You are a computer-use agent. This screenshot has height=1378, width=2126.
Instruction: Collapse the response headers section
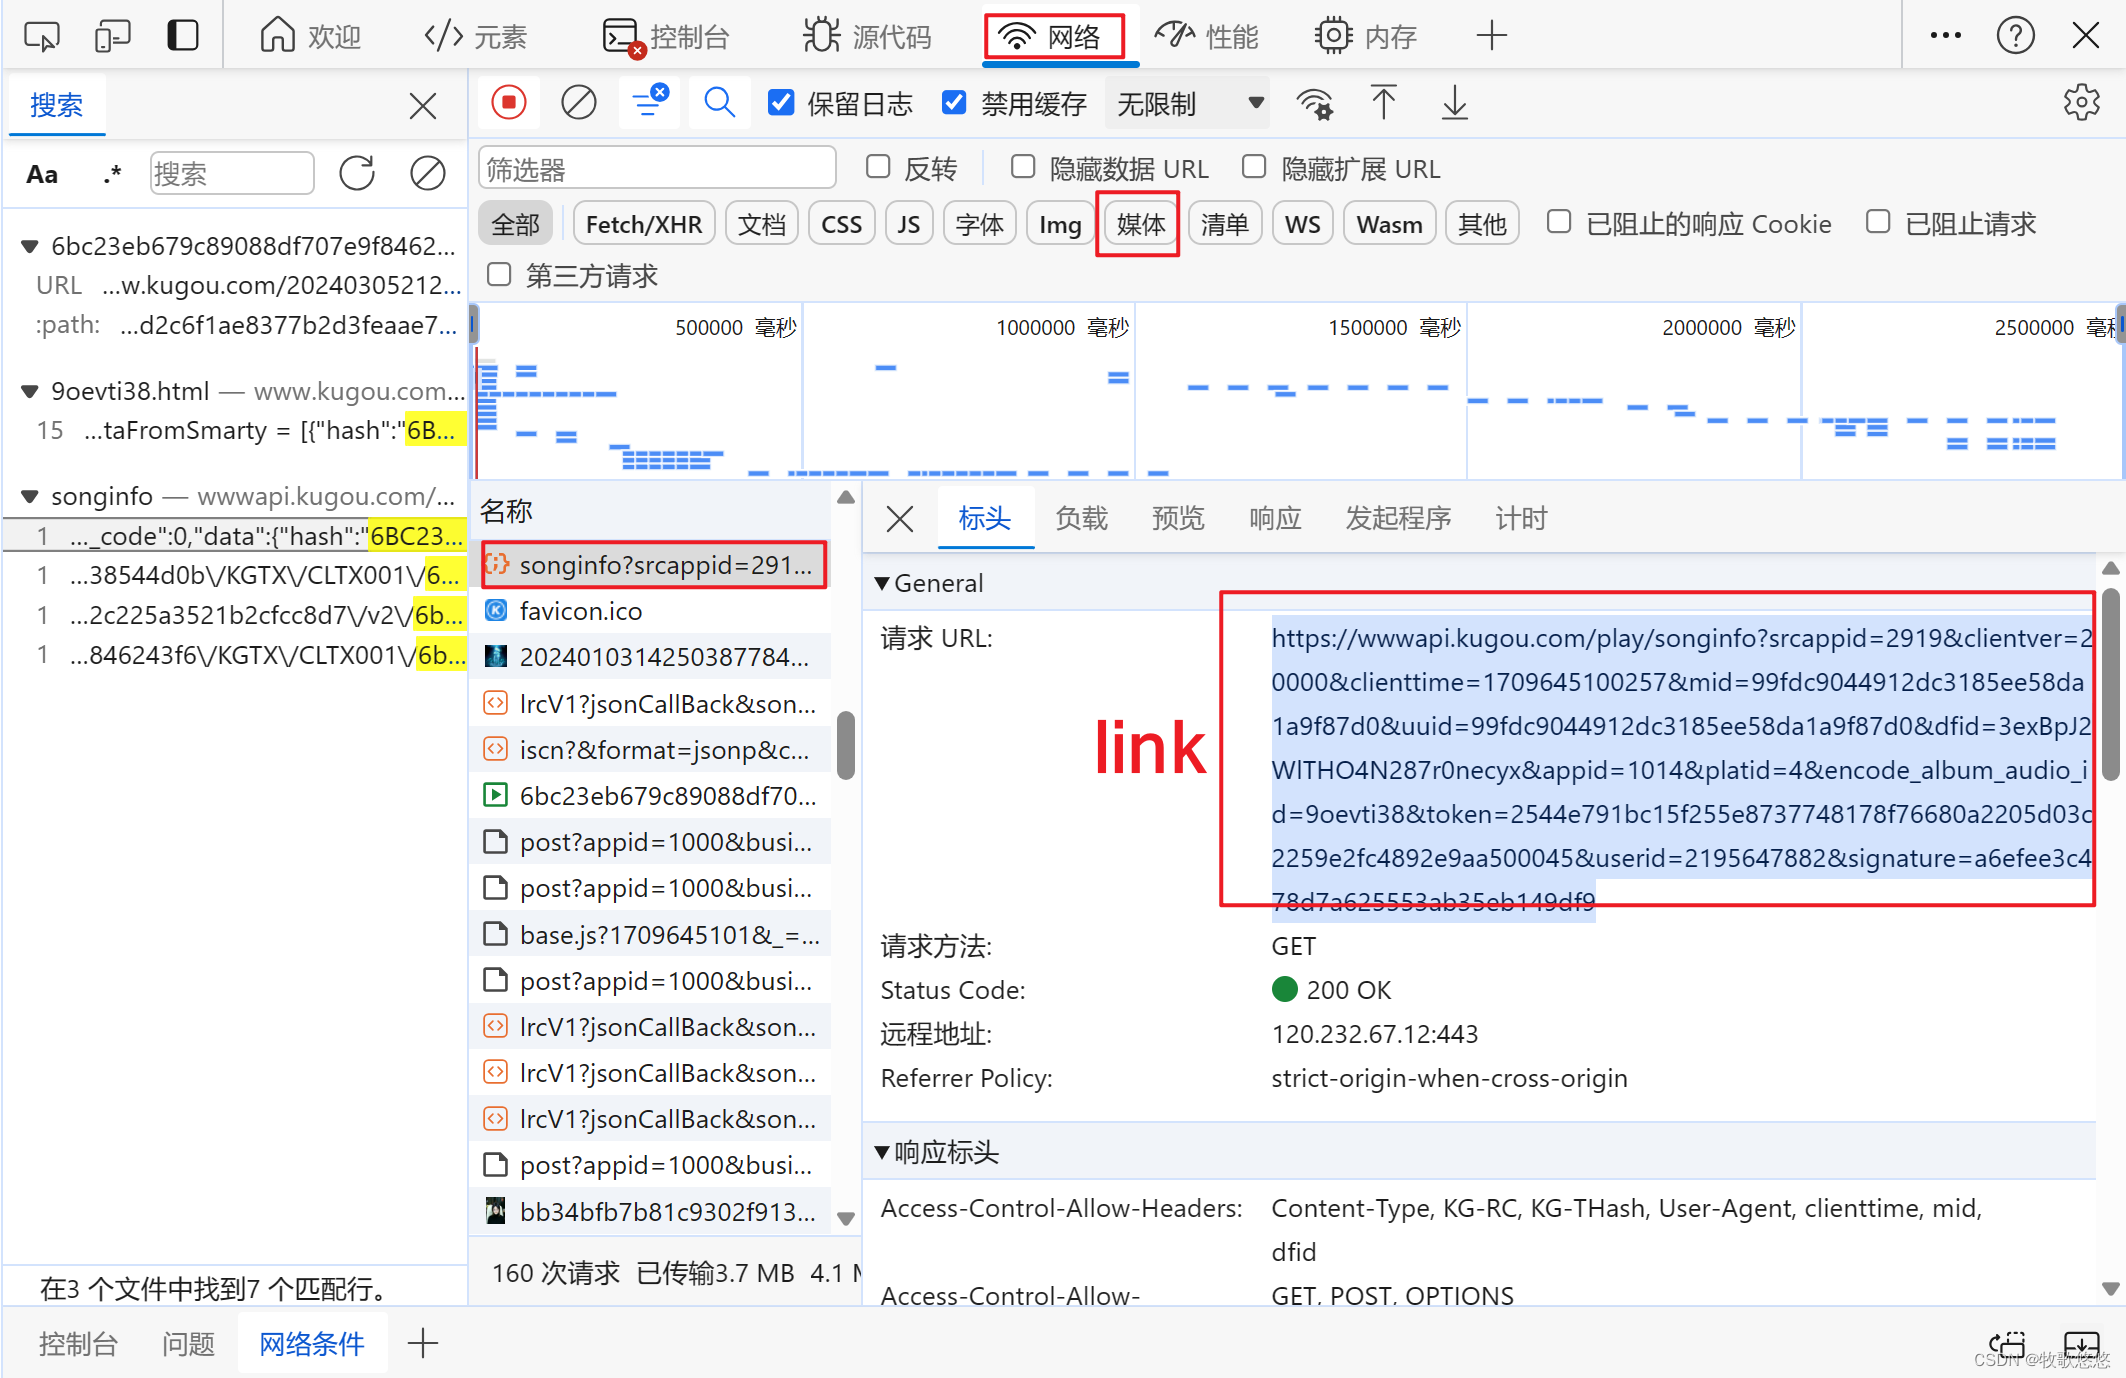[882, 1152]
